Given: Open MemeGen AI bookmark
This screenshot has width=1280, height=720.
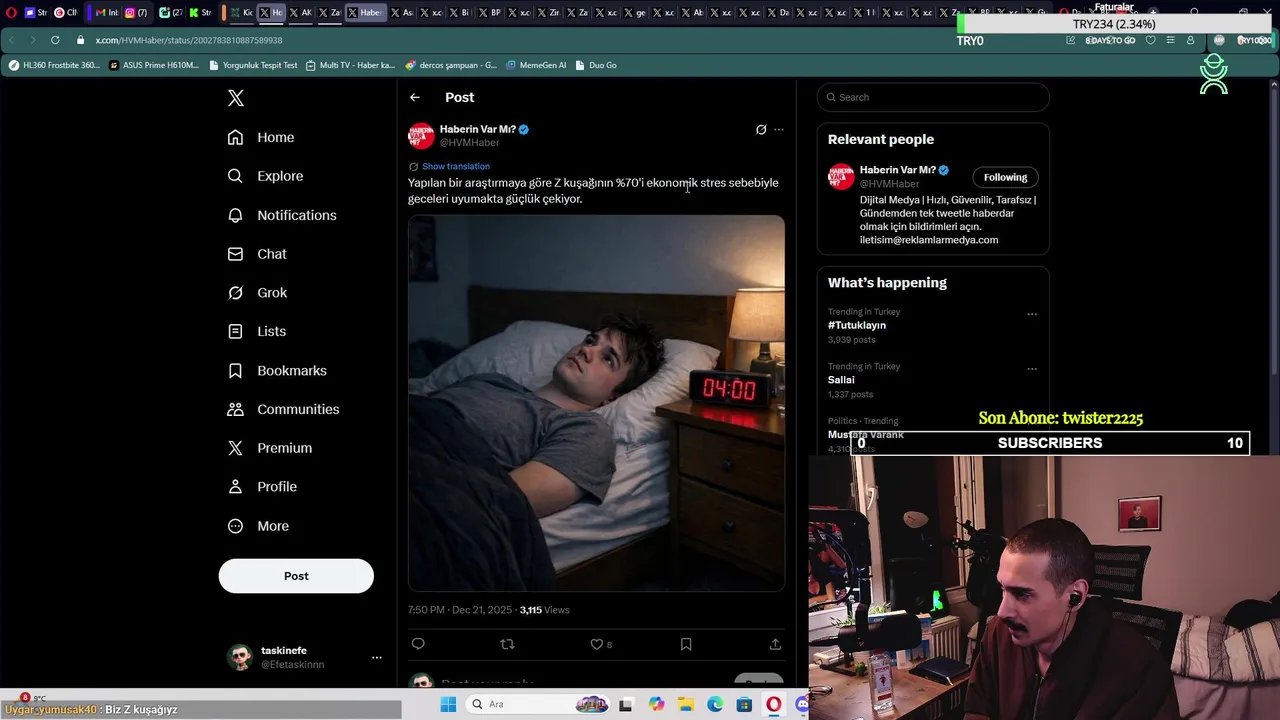Looking at the screenshot, I should (x=536, y=65).
